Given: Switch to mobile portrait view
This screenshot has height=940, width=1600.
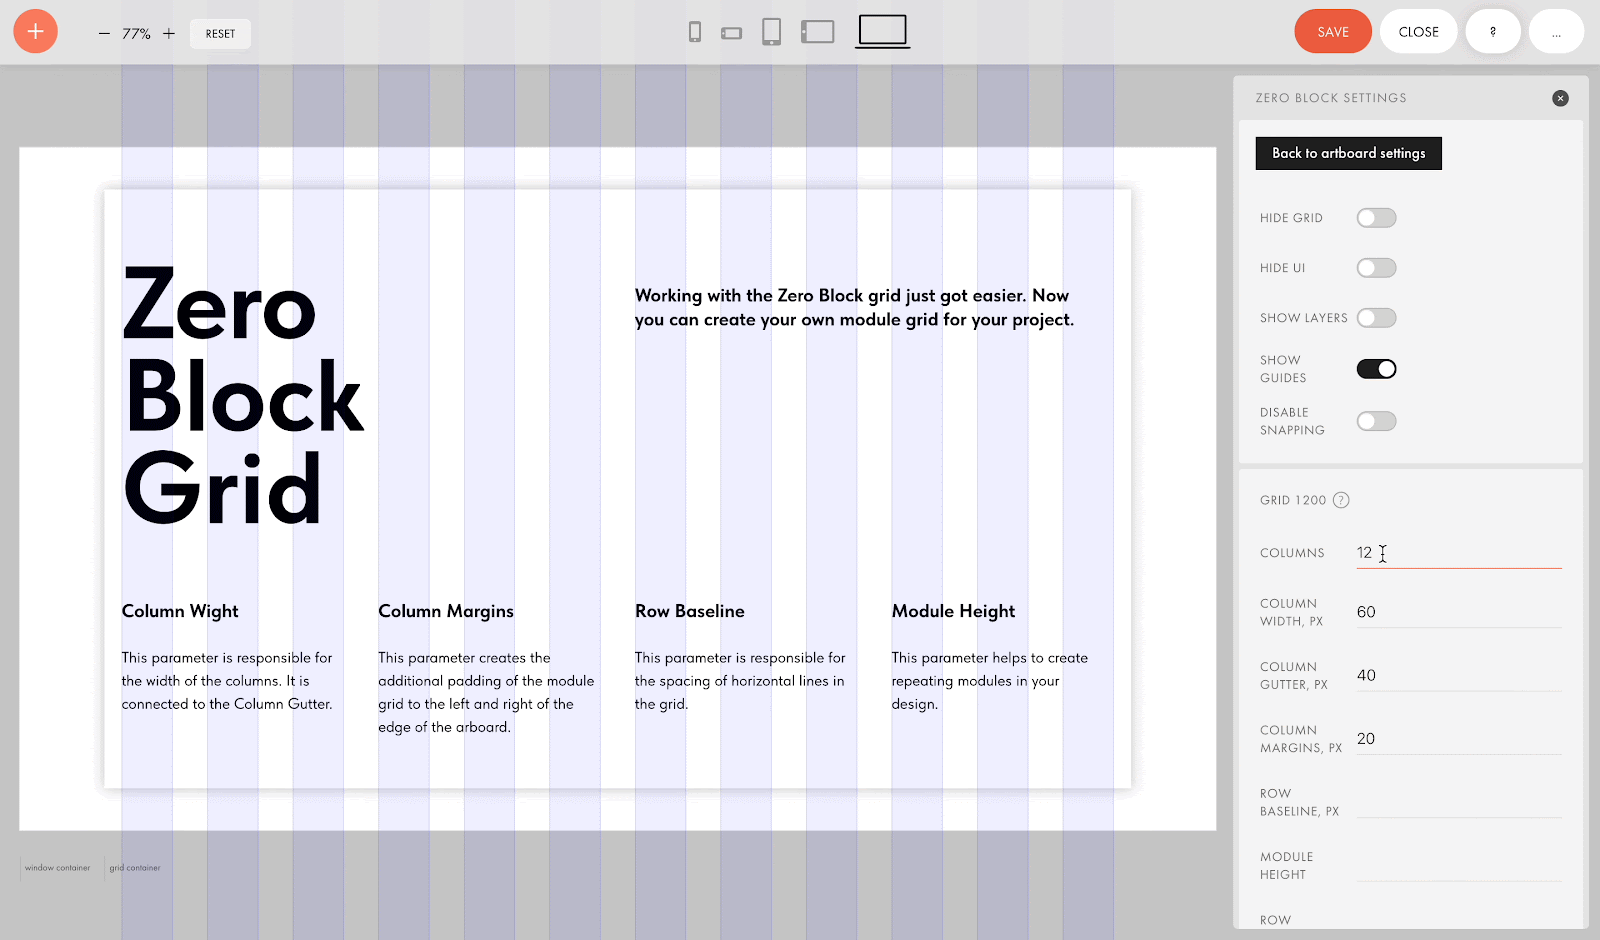Looking at the screenshot, I should click(695, 32).
